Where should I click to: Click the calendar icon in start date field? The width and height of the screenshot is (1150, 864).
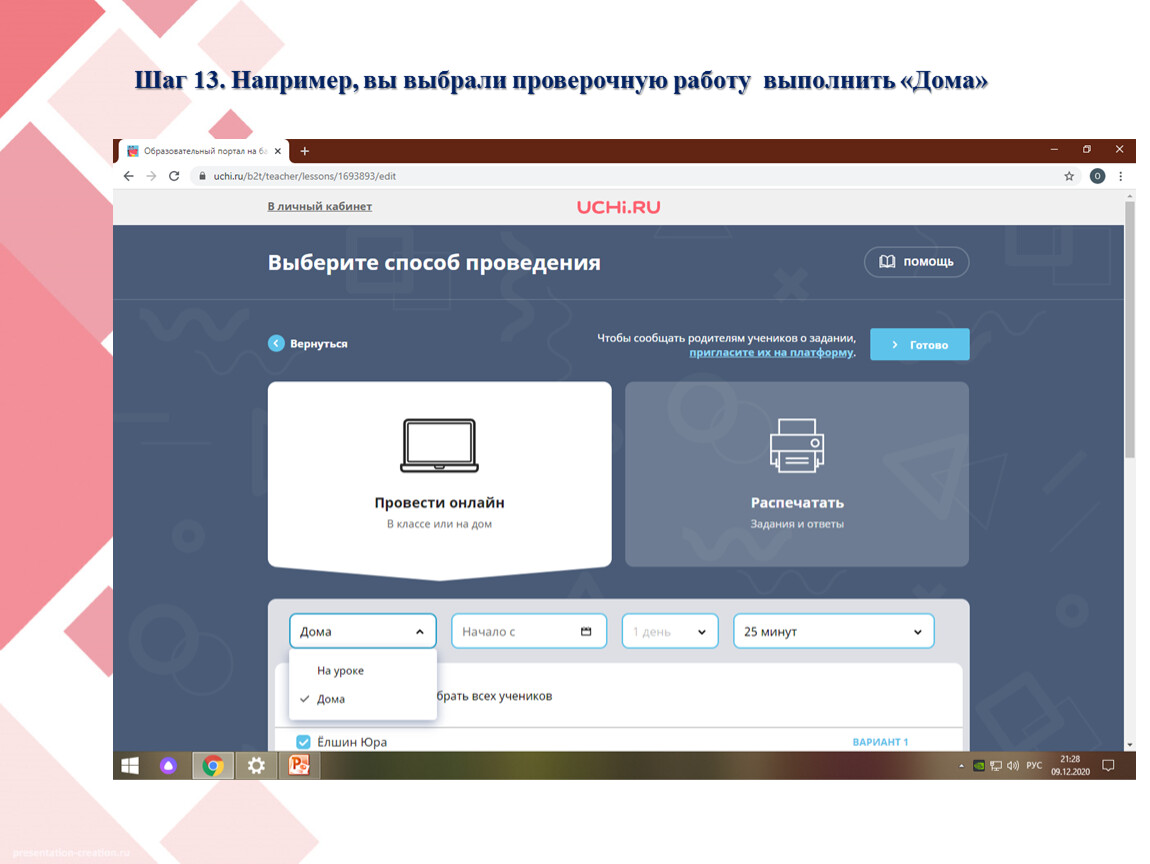coord(587,632)
